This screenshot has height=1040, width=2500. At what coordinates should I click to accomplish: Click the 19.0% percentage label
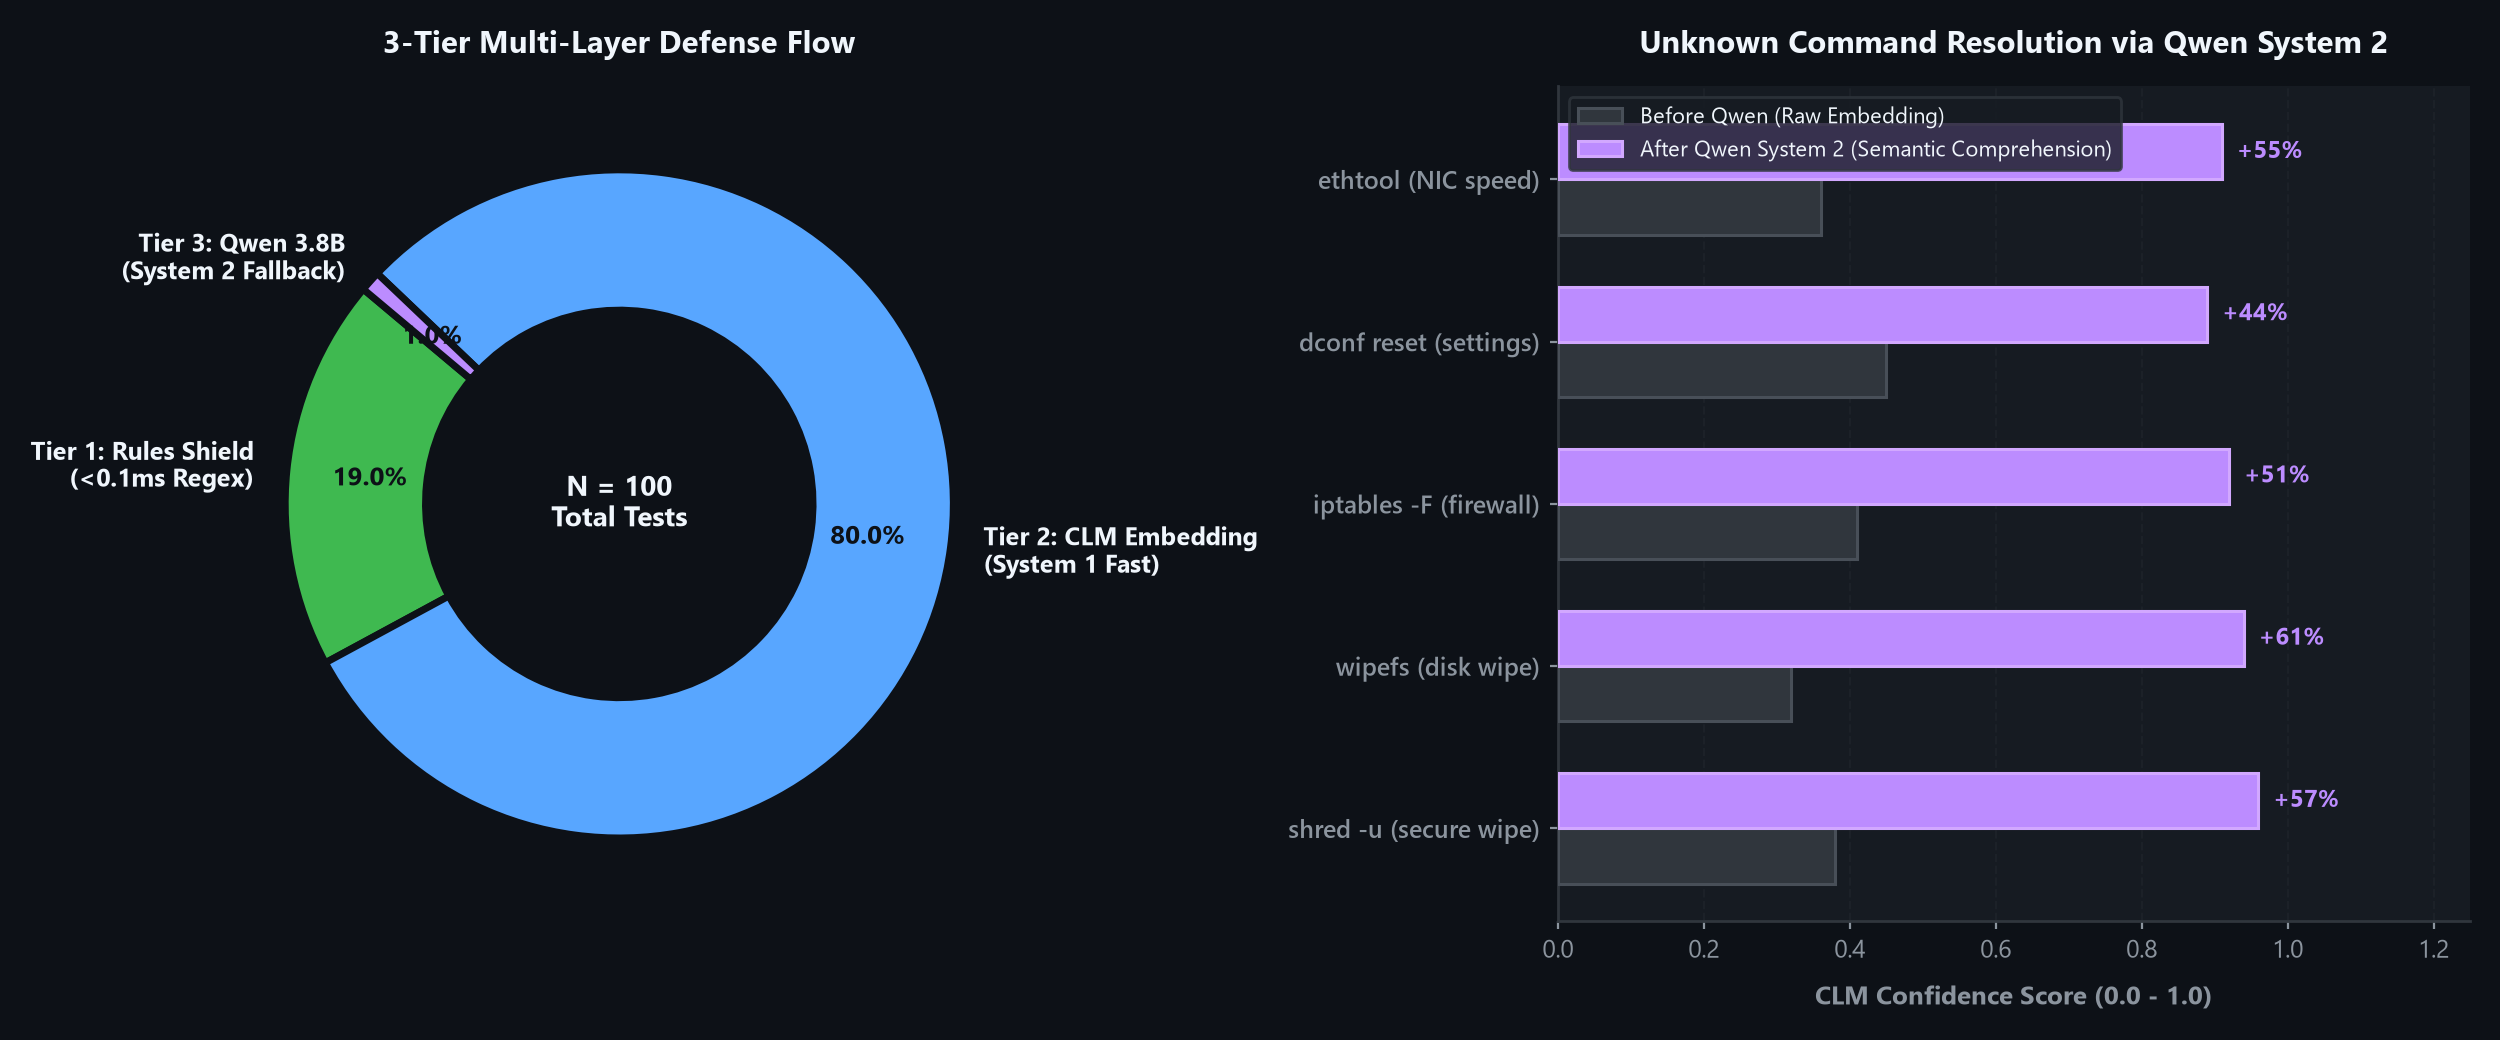click(x=370, y=478)
